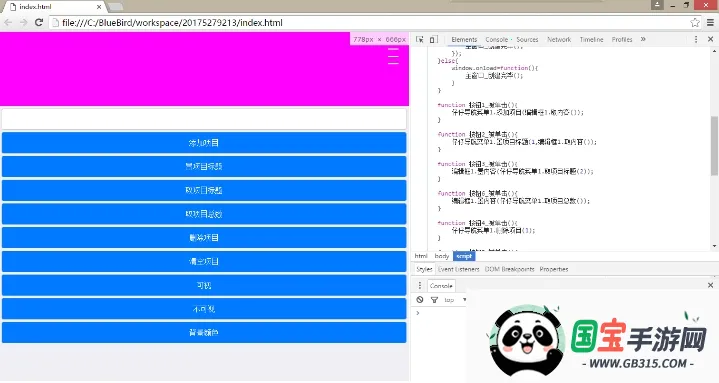Click the Elements panel scroll-up arrow
Screen dimensions: 719x383
(714, 50)
